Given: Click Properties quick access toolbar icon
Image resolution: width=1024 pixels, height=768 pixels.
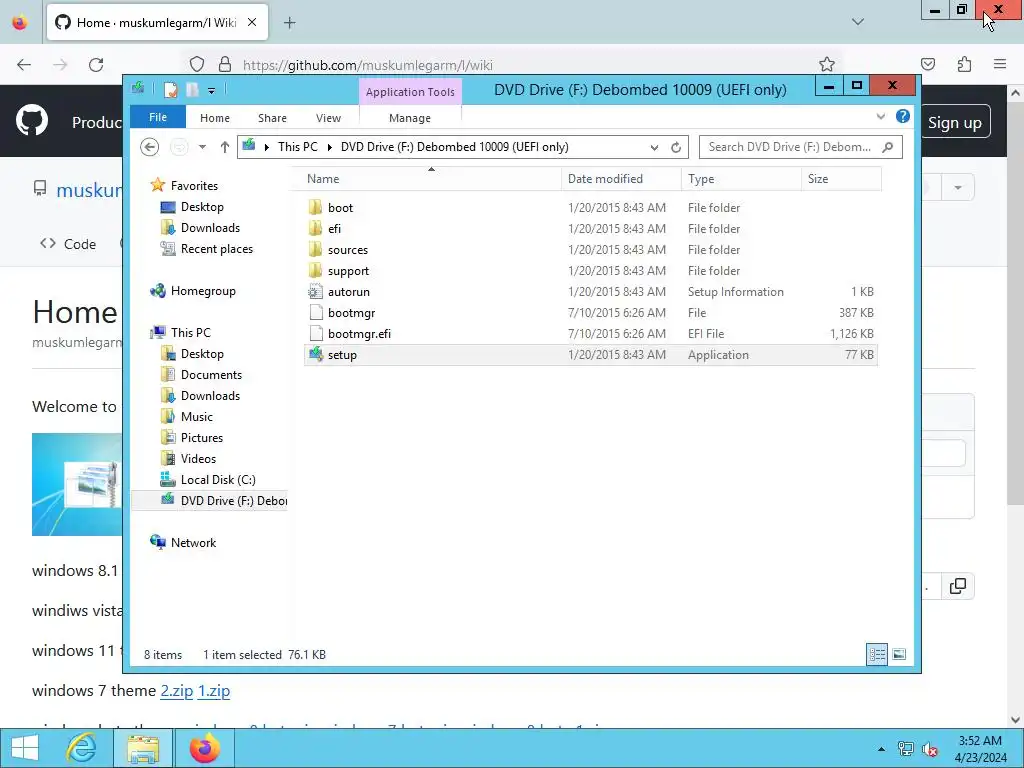Looking at the screenshot, I should coord(170,89).
